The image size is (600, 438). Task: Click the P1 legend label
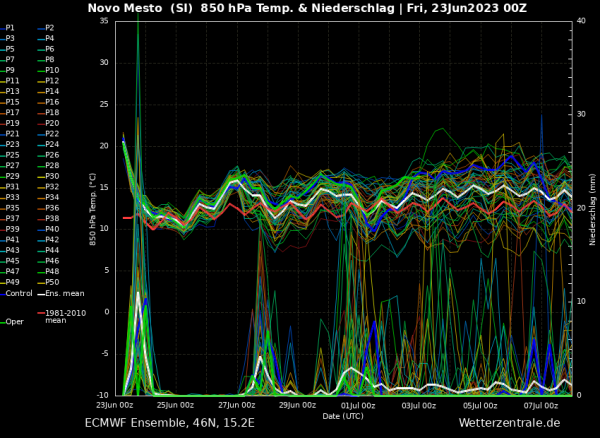[x=10, y=28]
